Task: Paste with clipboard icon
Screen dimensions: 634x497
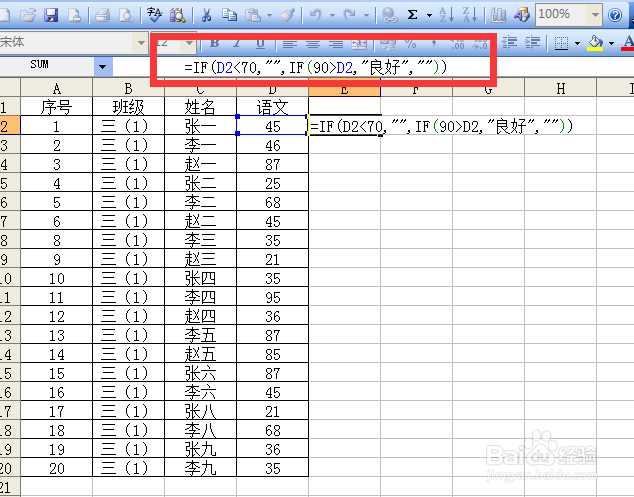Action: pos(253,15)
